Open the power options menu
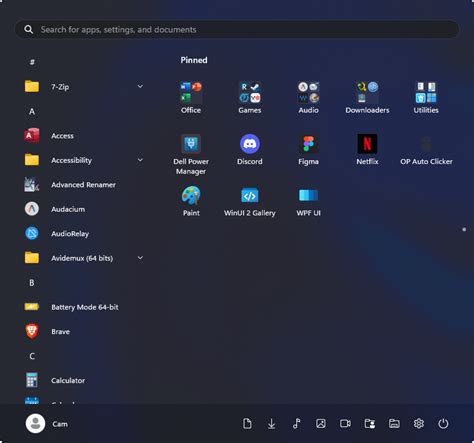This screenshot has width=474, height=443. click(443, 424)
